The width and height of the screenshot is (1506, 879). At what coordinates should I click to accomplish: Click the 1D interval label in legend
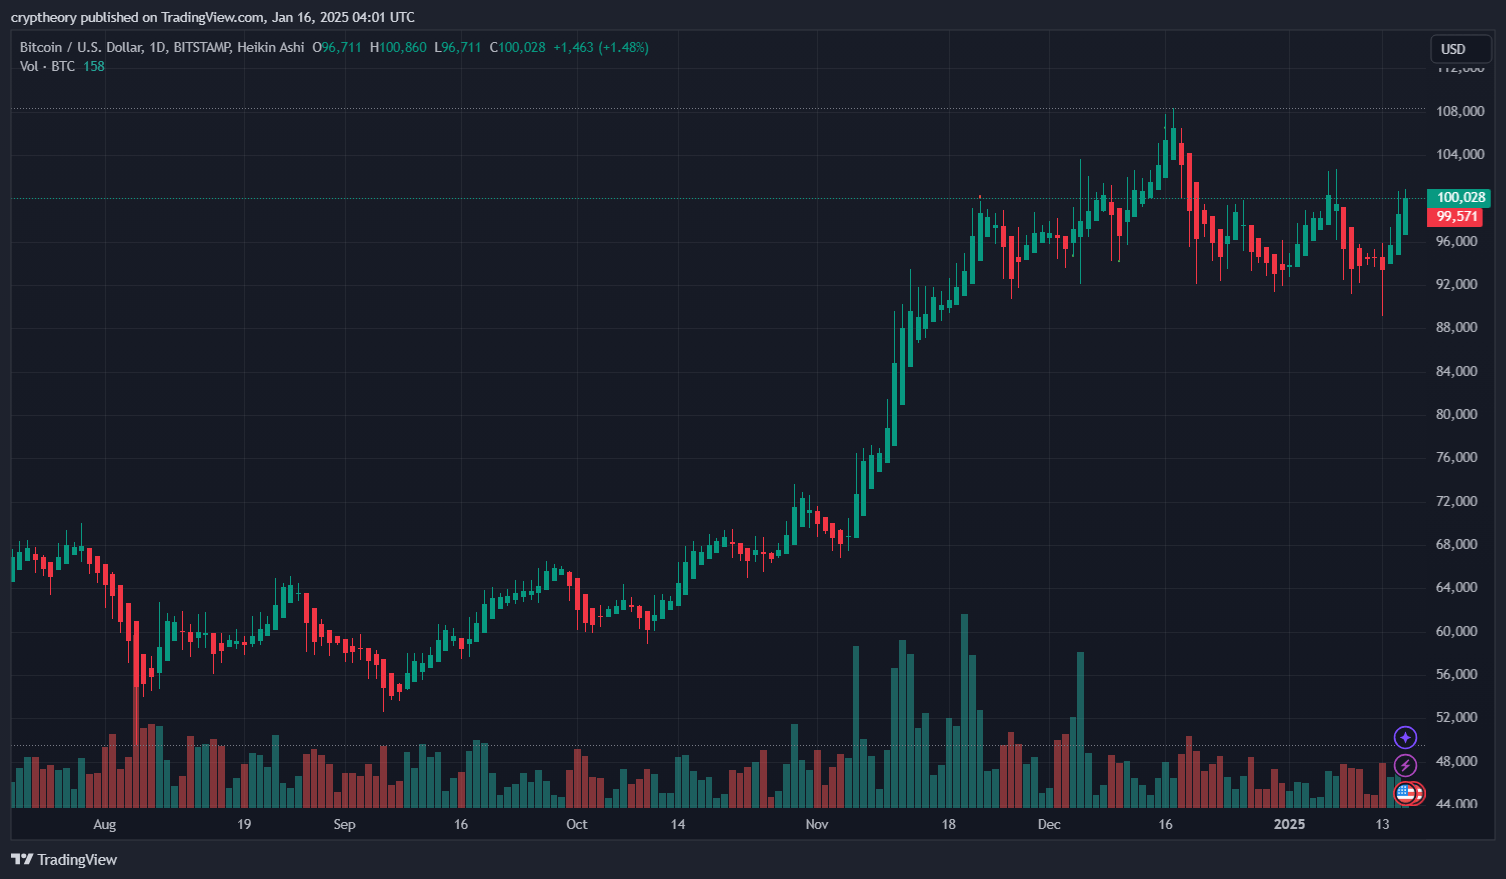click(158, 47)
